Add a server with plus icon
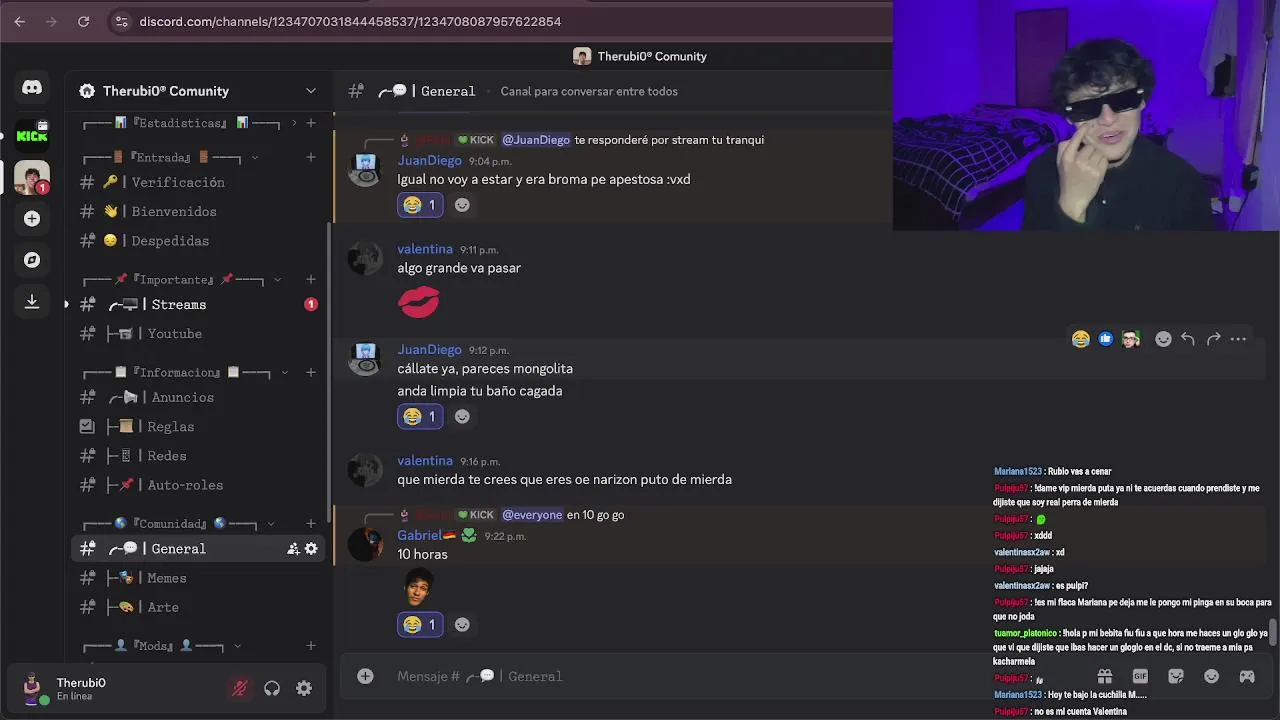Image resolution: width=1280 pixels, height=720 pixels. click(x=32, y=218)
